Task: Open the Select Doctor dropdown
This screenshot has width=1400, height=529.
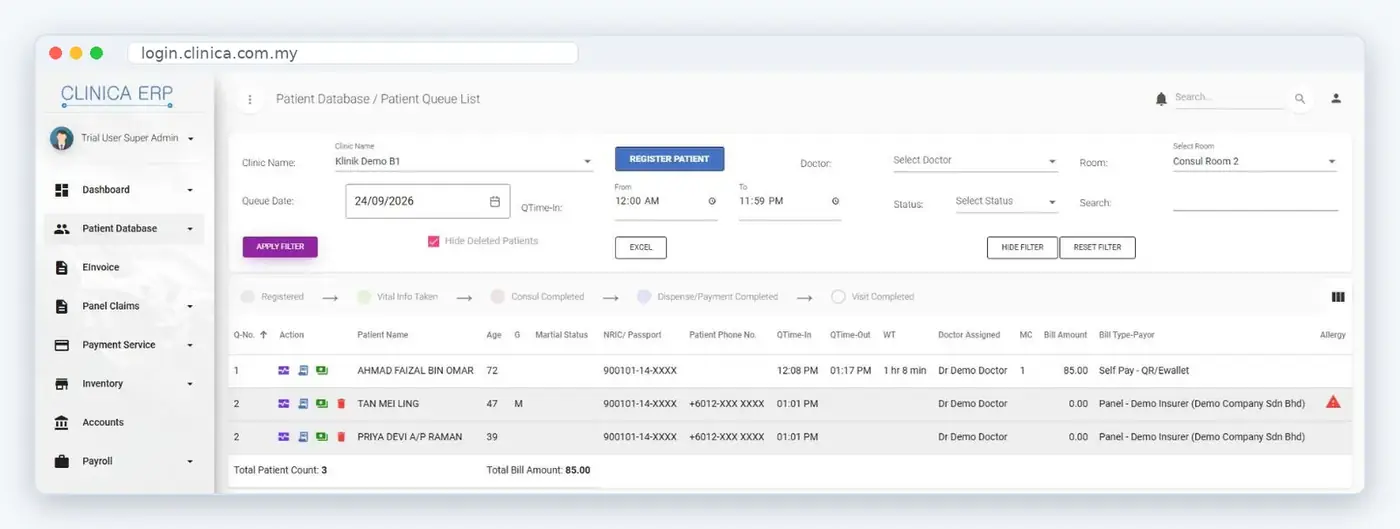Action: tap(975, 161)
